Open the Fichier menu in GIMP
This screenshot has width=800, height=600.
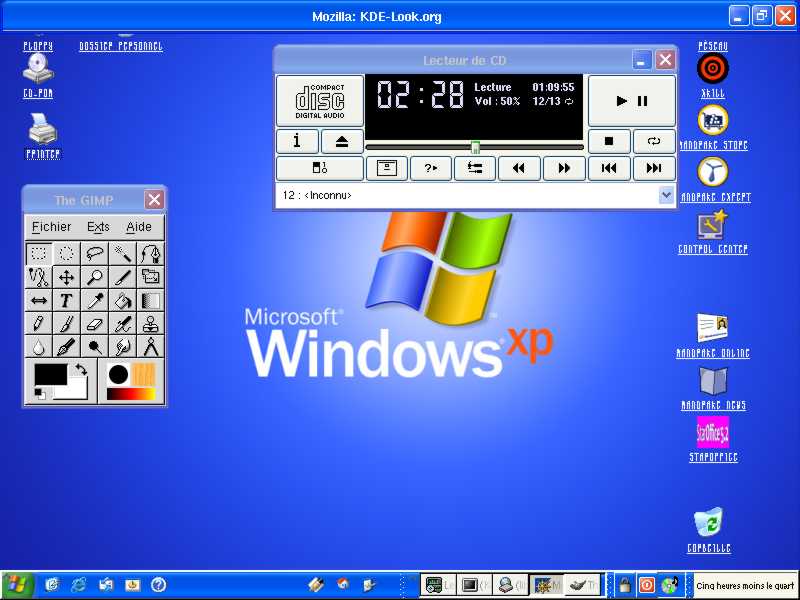click(52, 227)
